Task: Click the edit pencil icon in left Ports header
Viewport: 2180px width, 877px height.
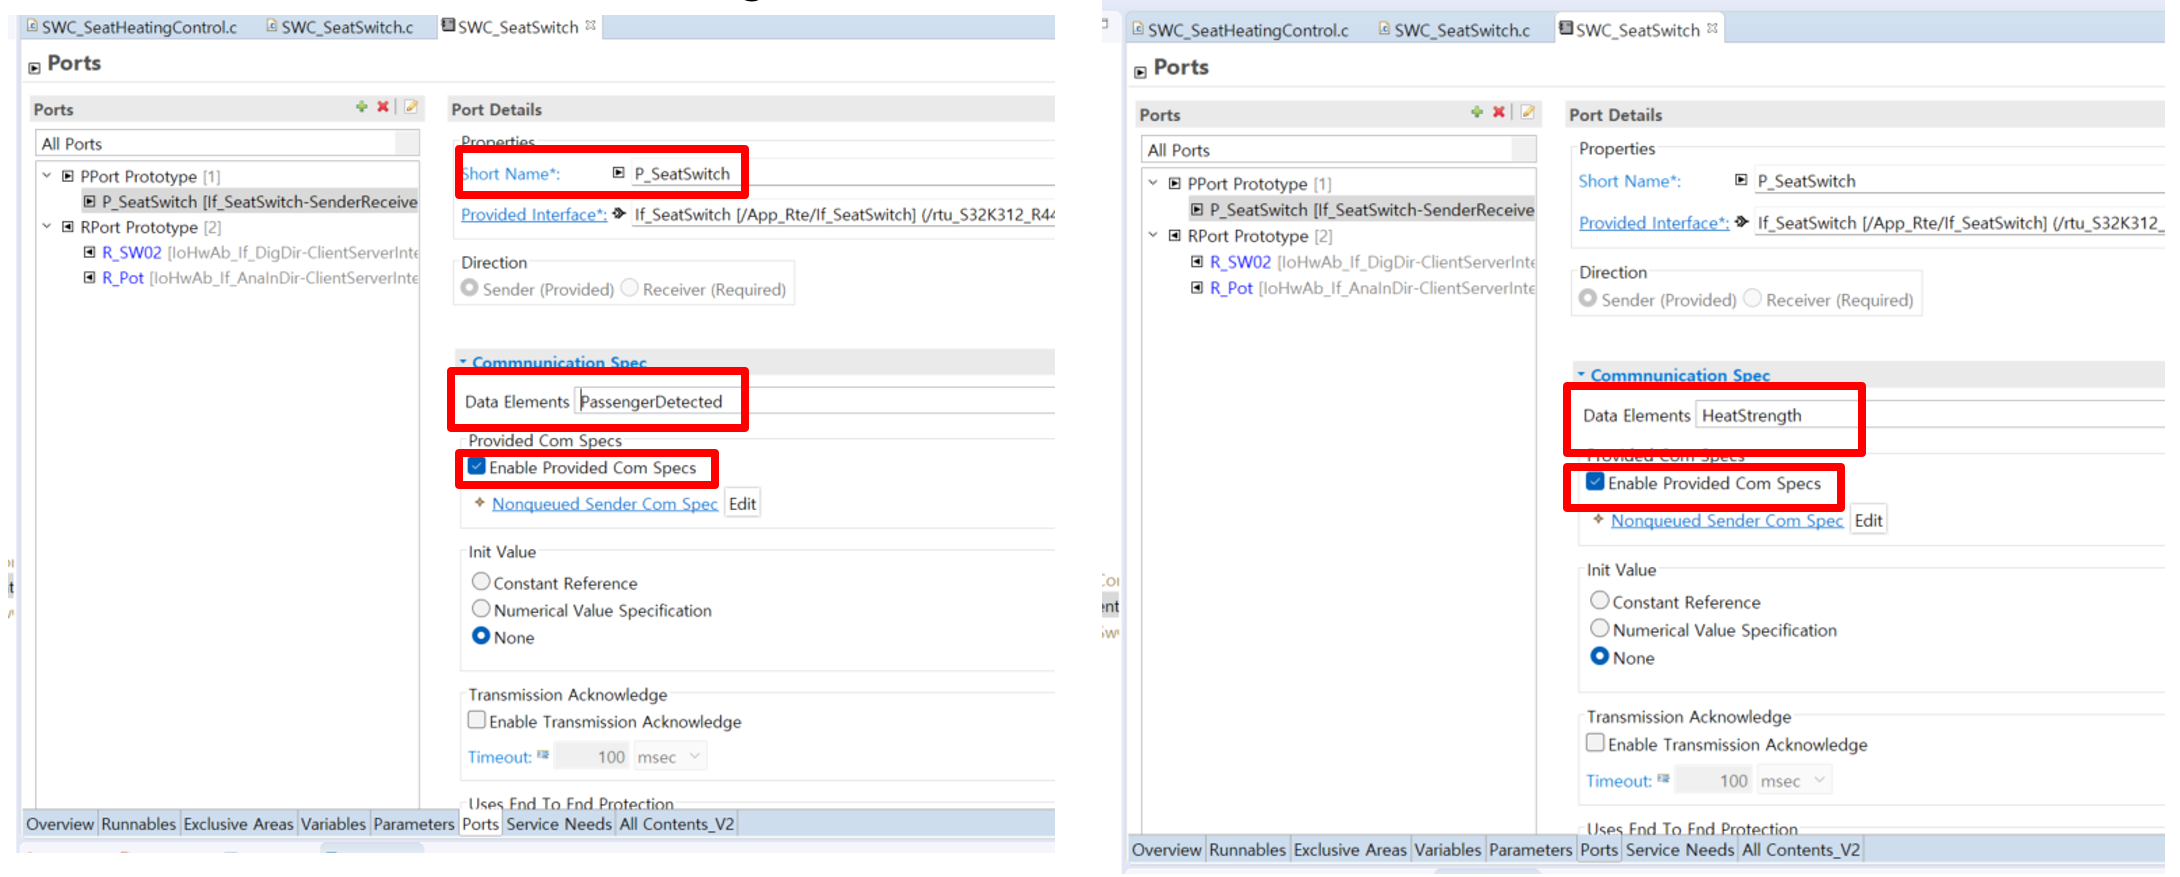Action: pos(410,107)
